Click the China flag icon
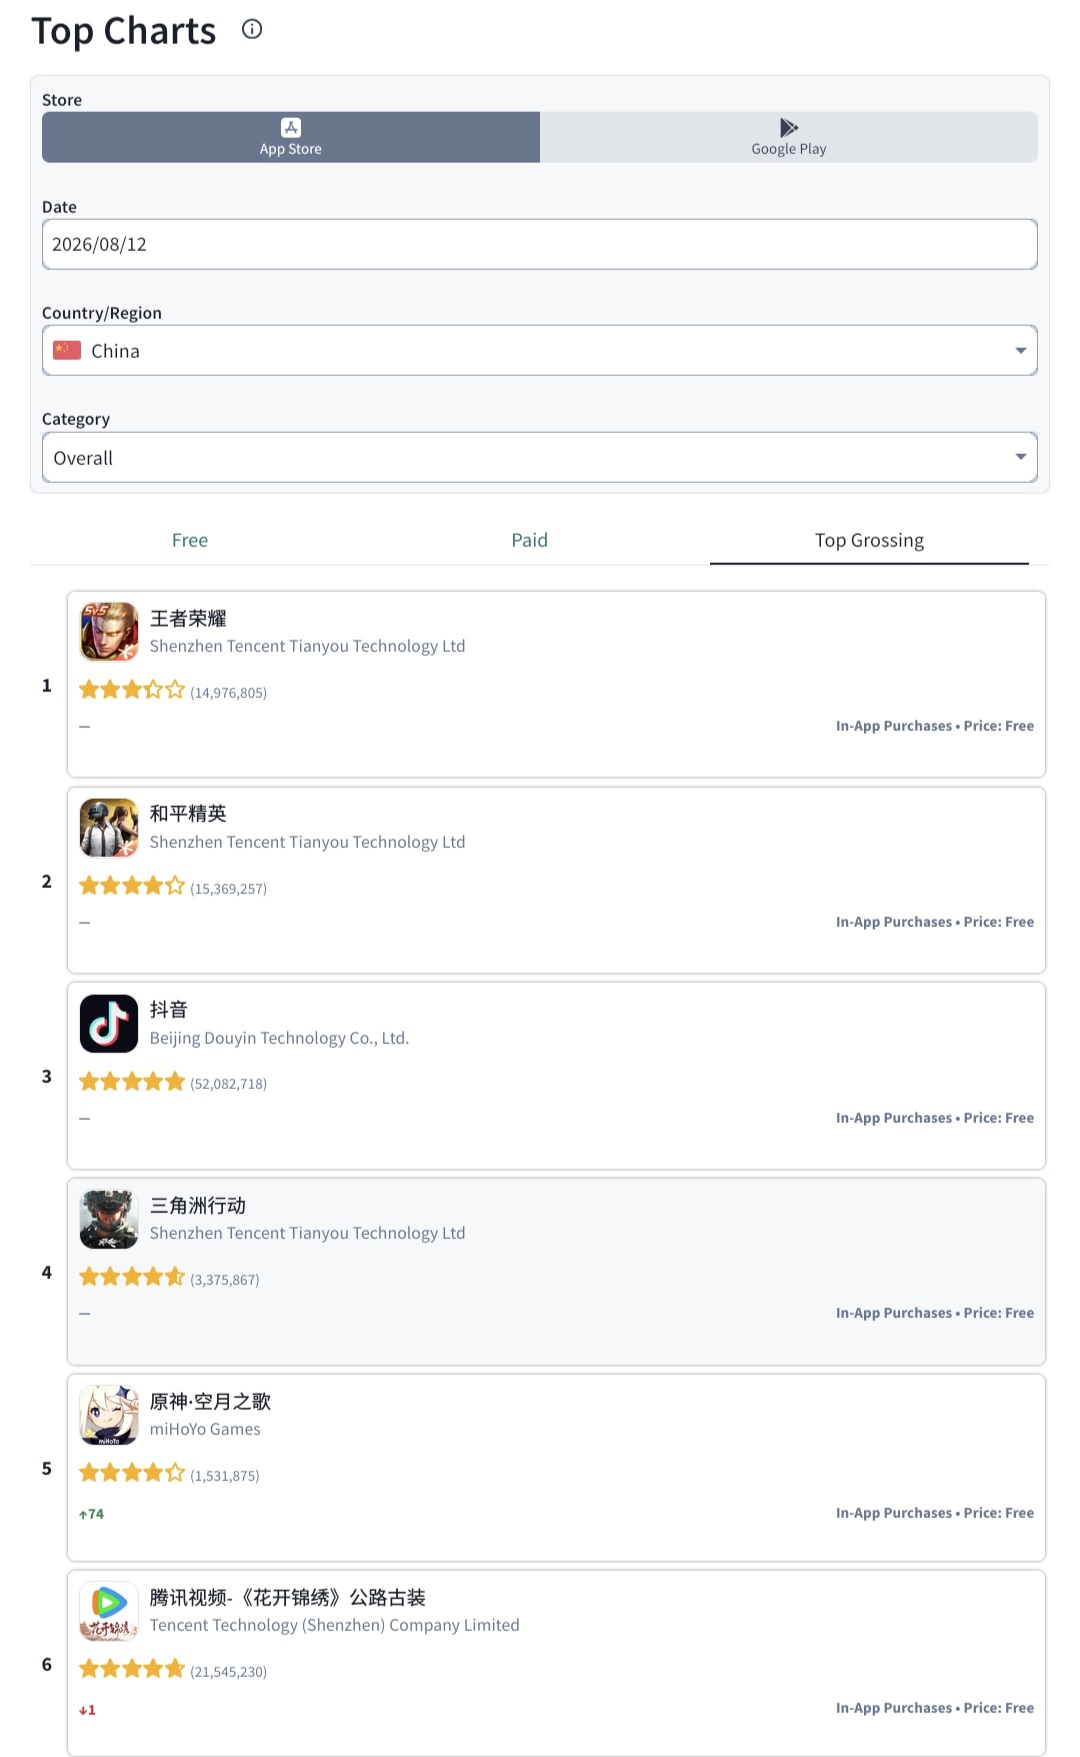 tap(67, 350)
